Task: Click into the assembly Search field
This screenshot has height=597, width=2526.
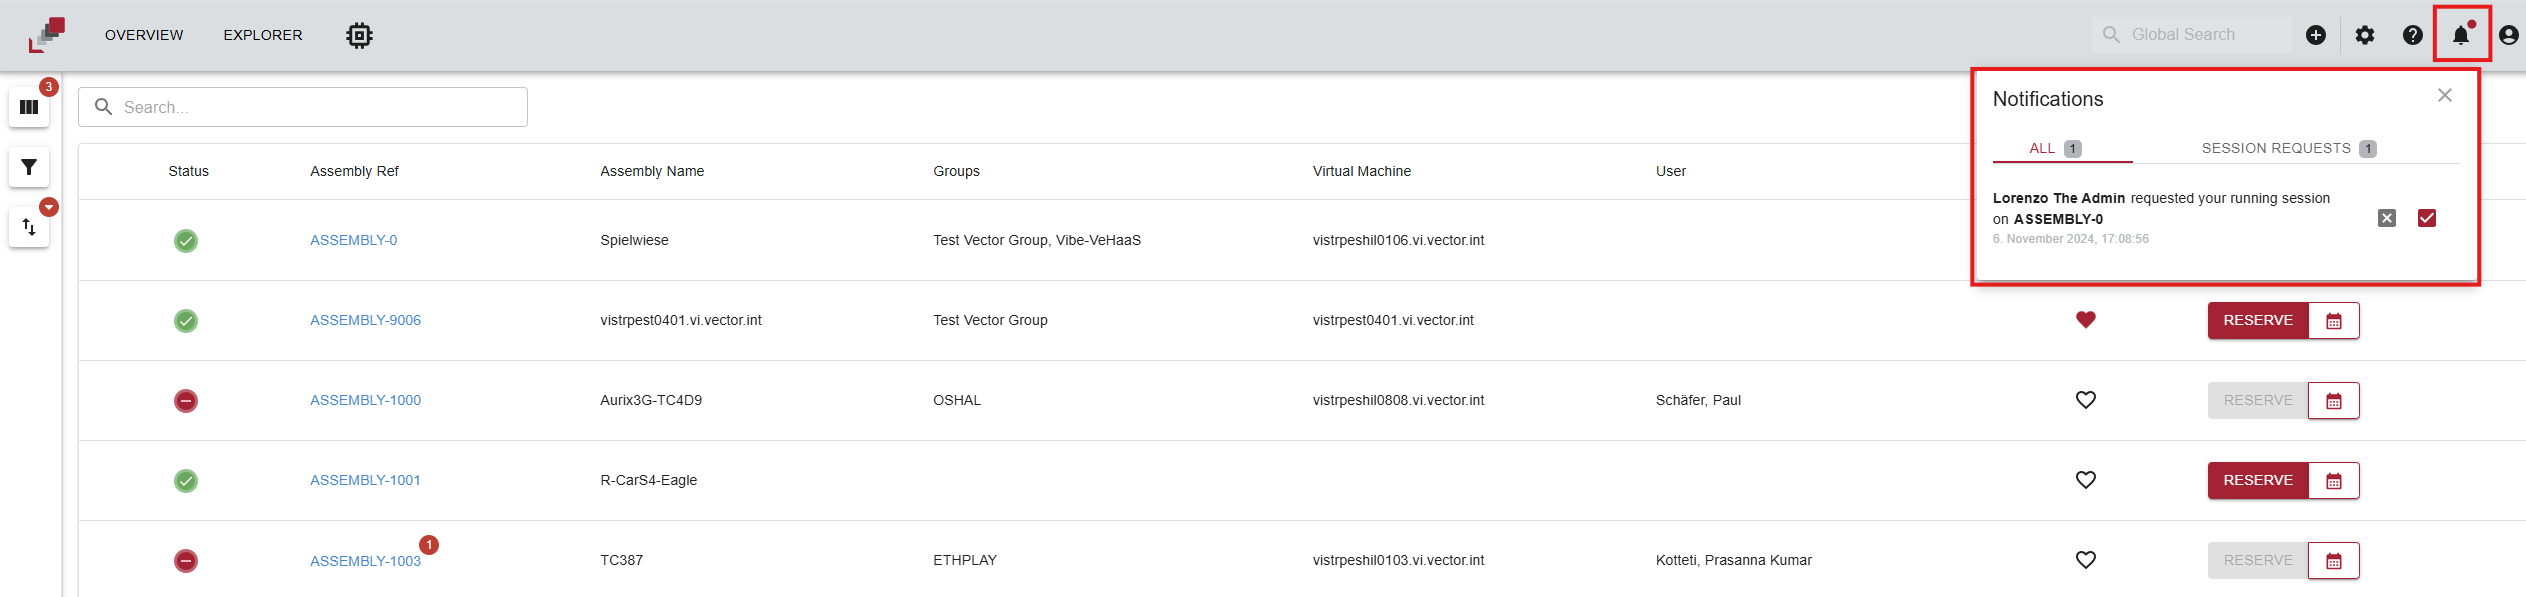Action: point(303,107)
